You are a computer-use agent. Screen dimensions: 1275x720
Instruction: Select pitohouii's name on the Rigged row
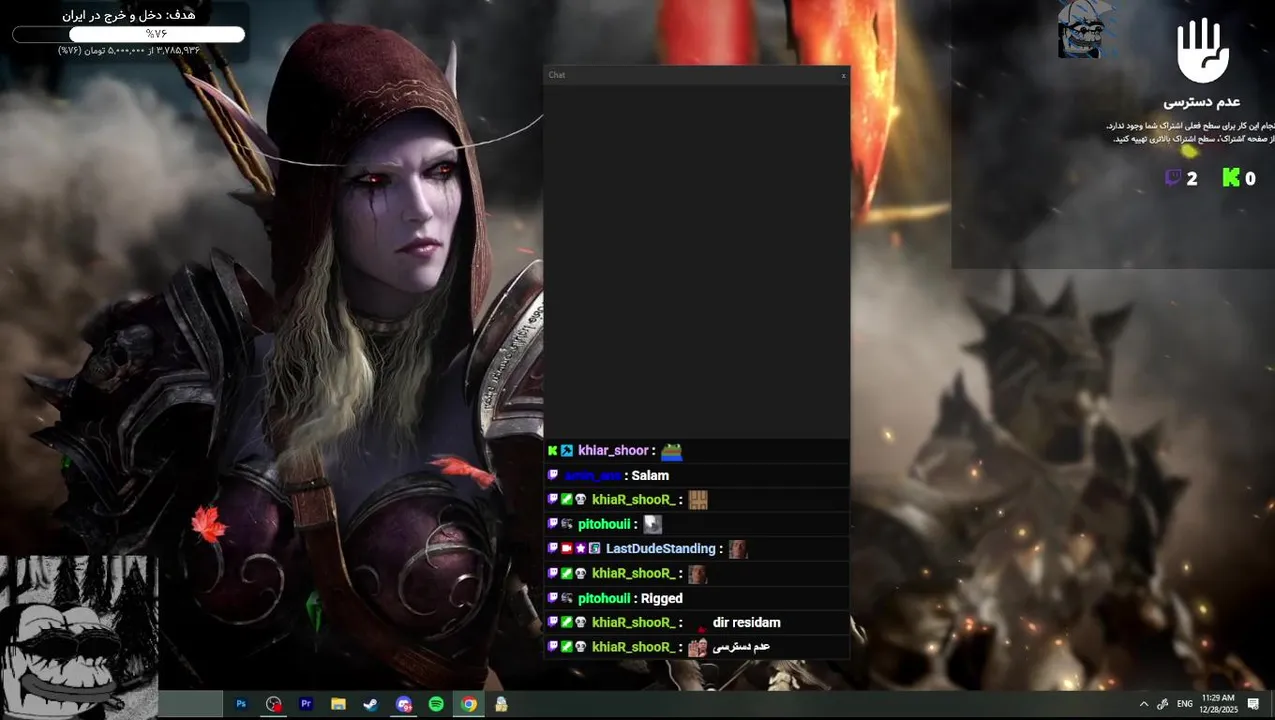(x=604, y=598)
